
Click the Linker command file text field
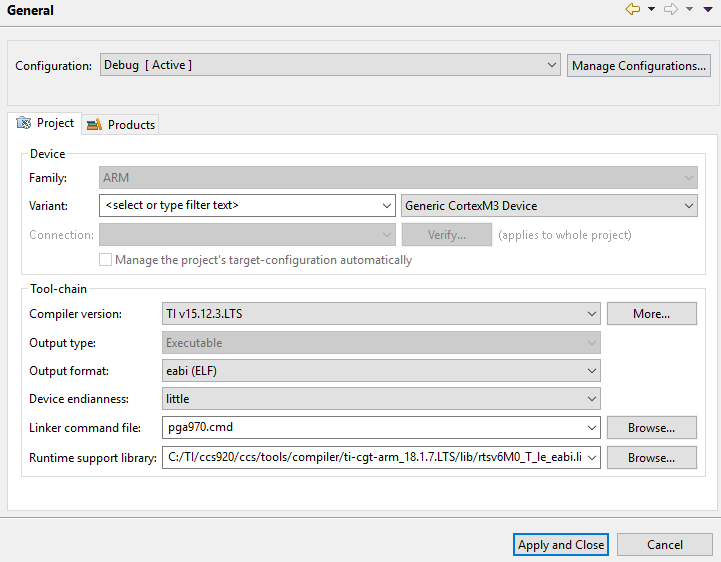(380, 428)
